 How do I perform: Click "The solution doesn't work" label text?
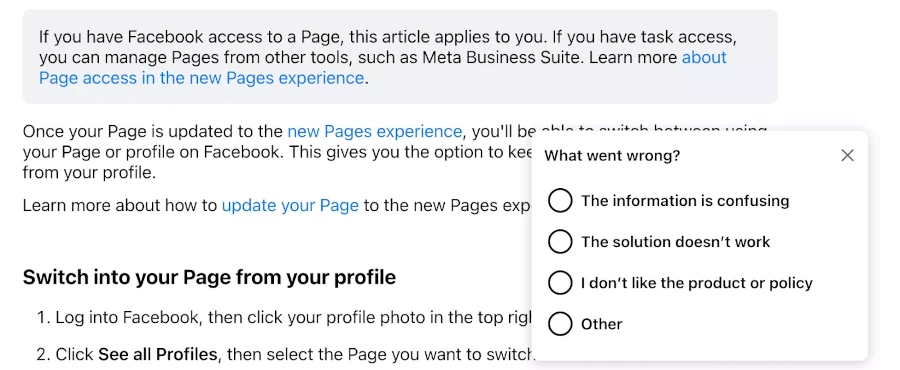[676, 242]
